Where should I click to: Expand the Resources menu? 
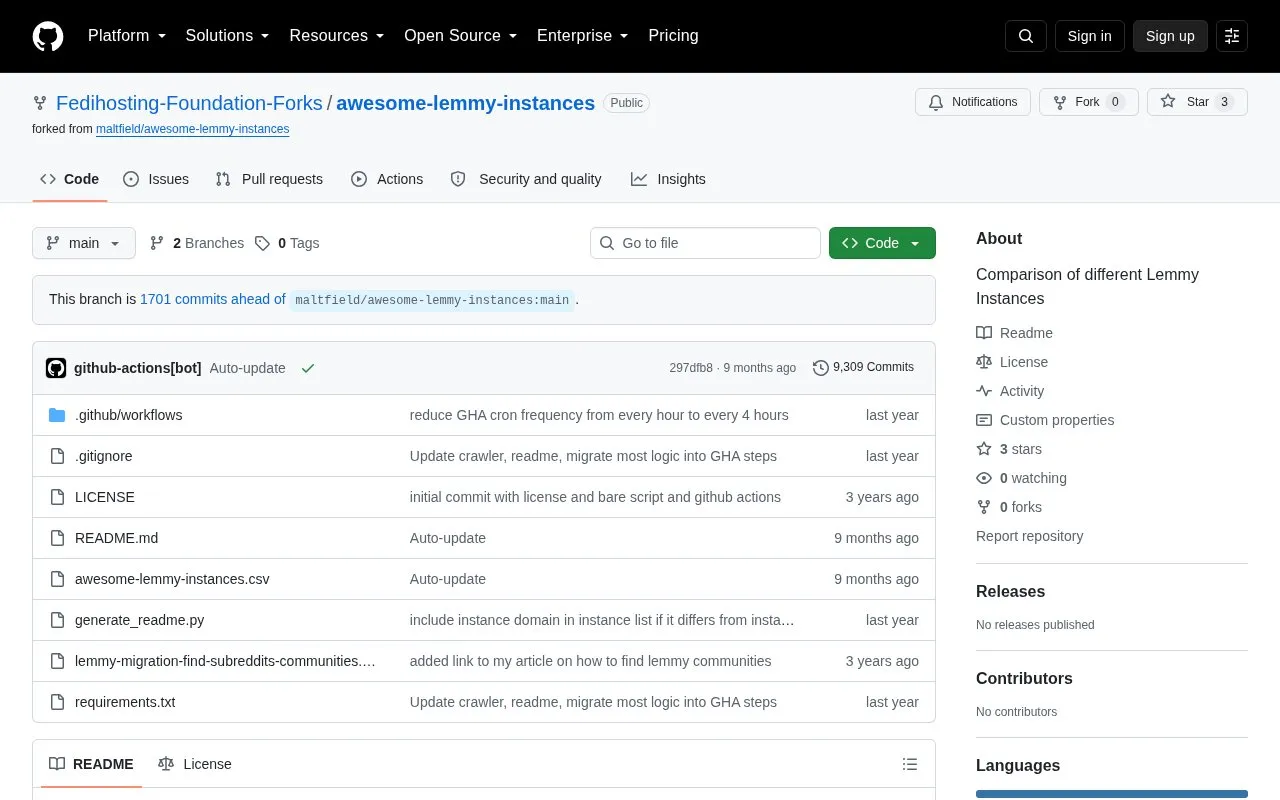[x=337, y=36]
